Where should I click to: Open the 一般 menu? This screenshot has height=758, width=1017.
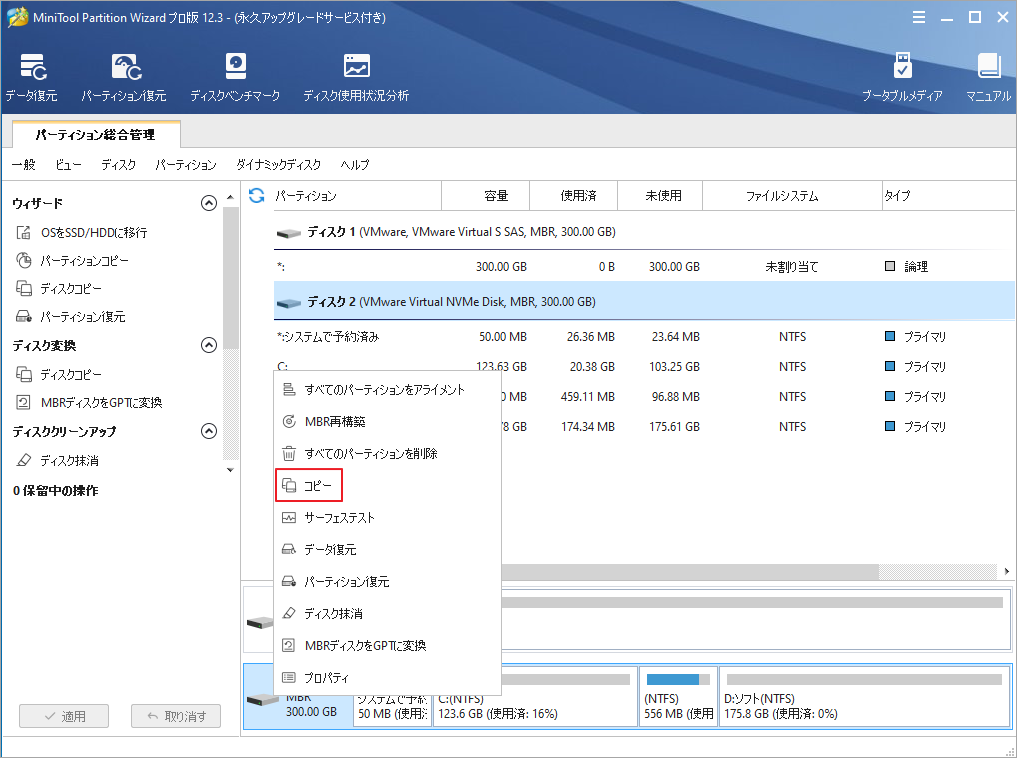tap(24, 165)
